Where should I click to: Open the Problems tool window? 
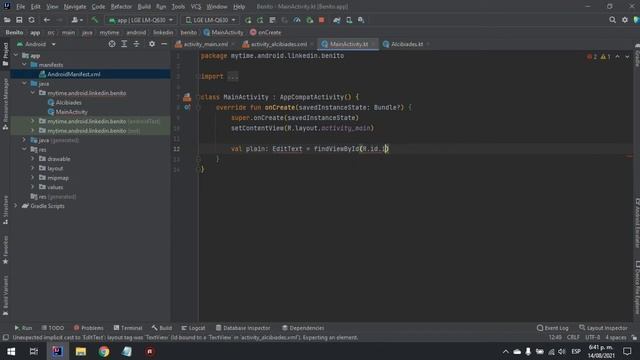coord(89,328)
